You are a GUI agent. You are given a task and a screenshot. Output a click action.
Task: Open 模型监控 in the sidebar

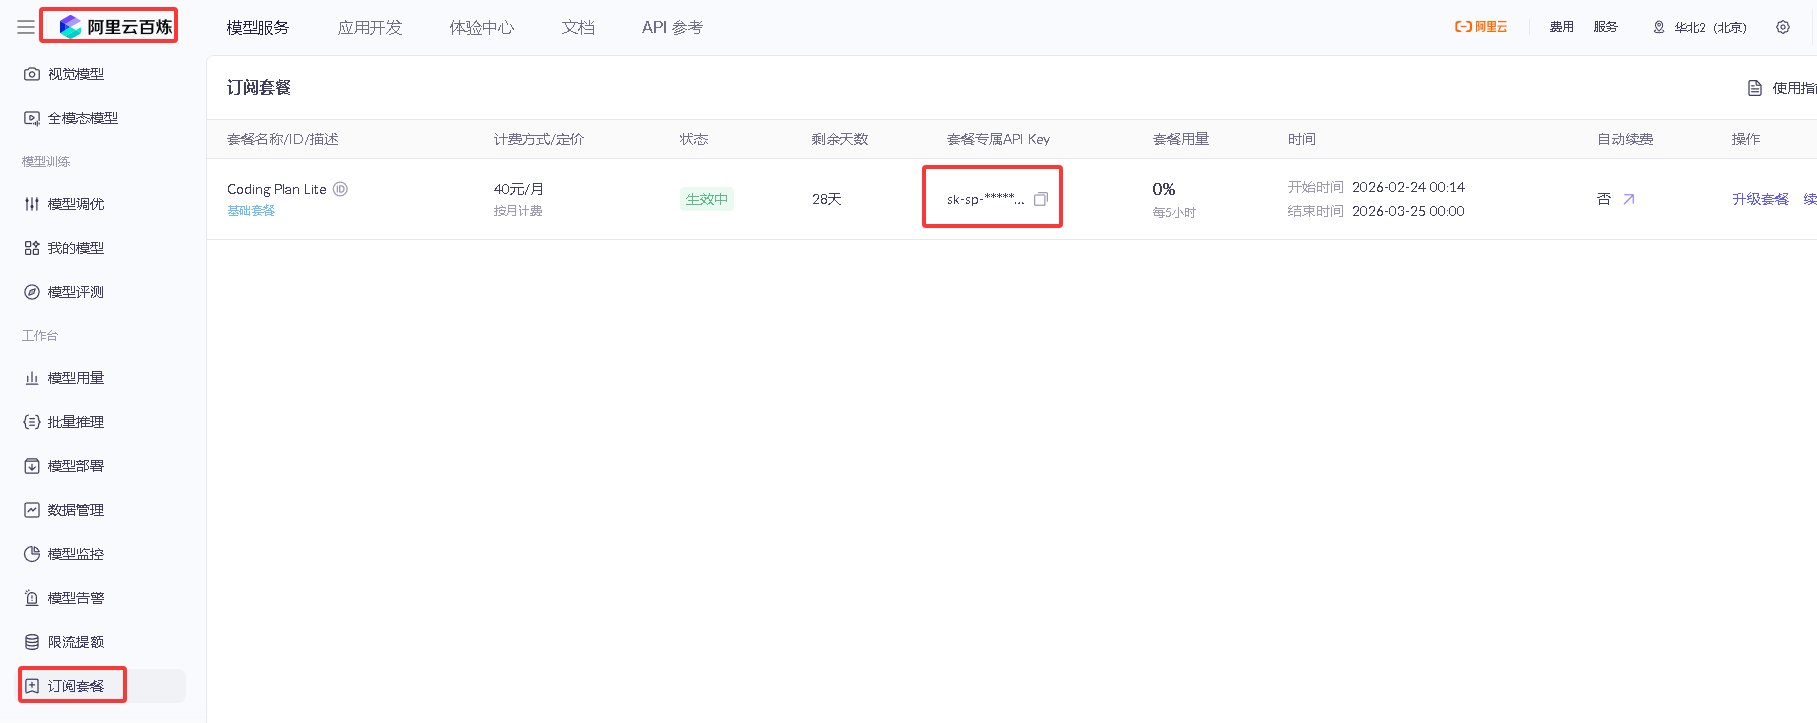point(76,554)
